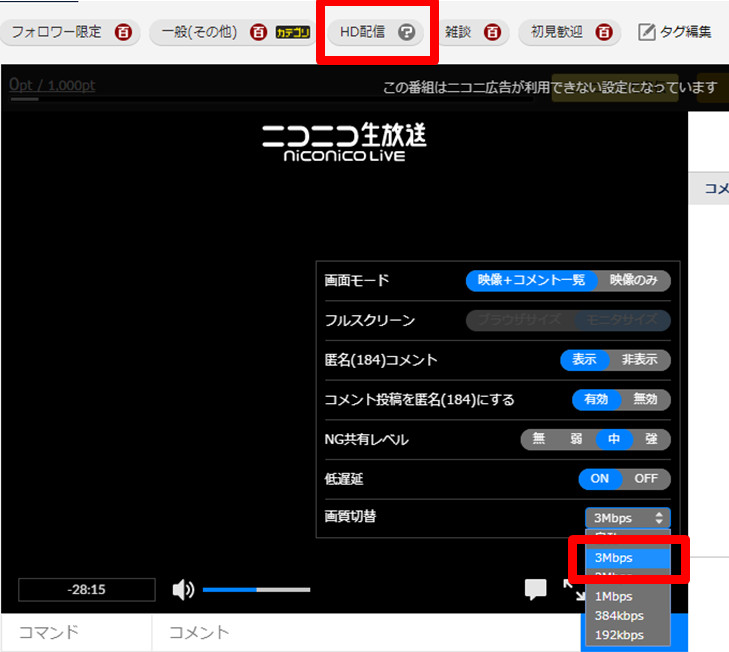Click the -28:15 time display box

point(86,590)
